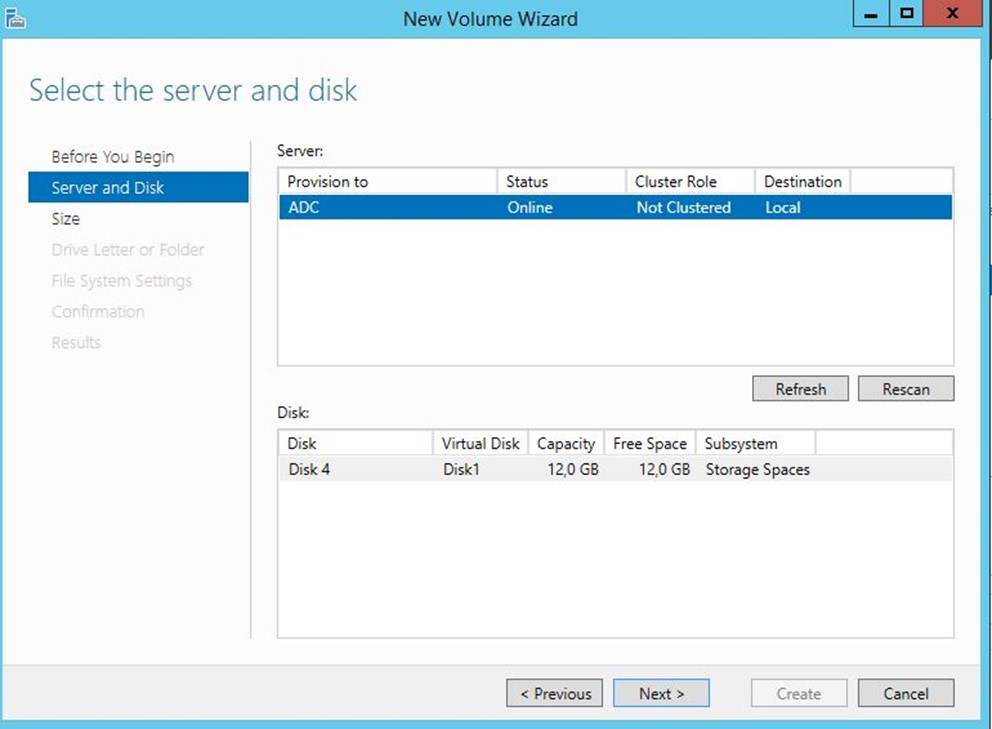Select the ADC server row
The height and width of the screenshot is (729, 992).
[x=616, y=208]
